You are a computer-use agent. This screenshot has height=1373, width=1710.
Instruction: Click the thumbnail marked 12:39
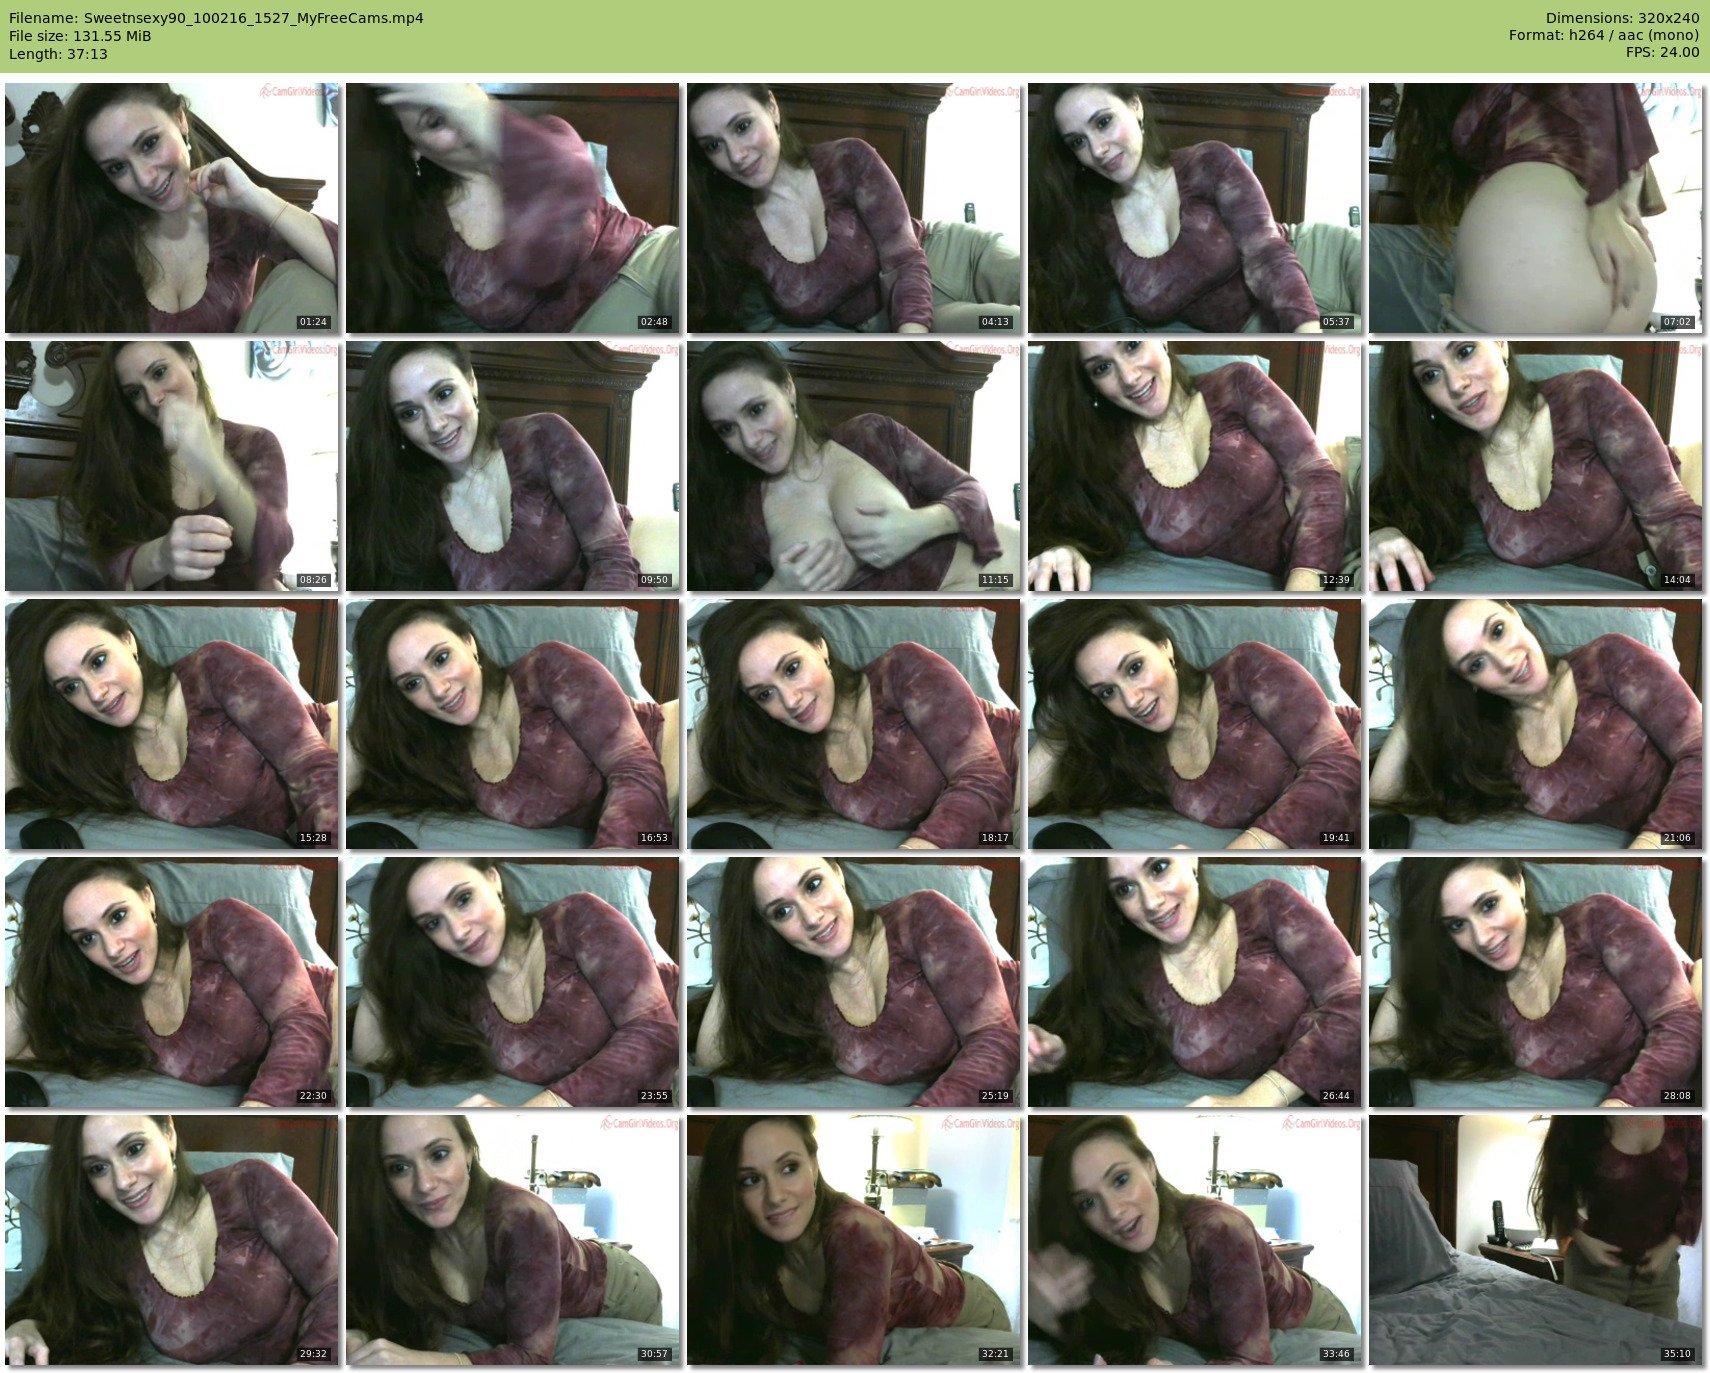coord(1194,466)
